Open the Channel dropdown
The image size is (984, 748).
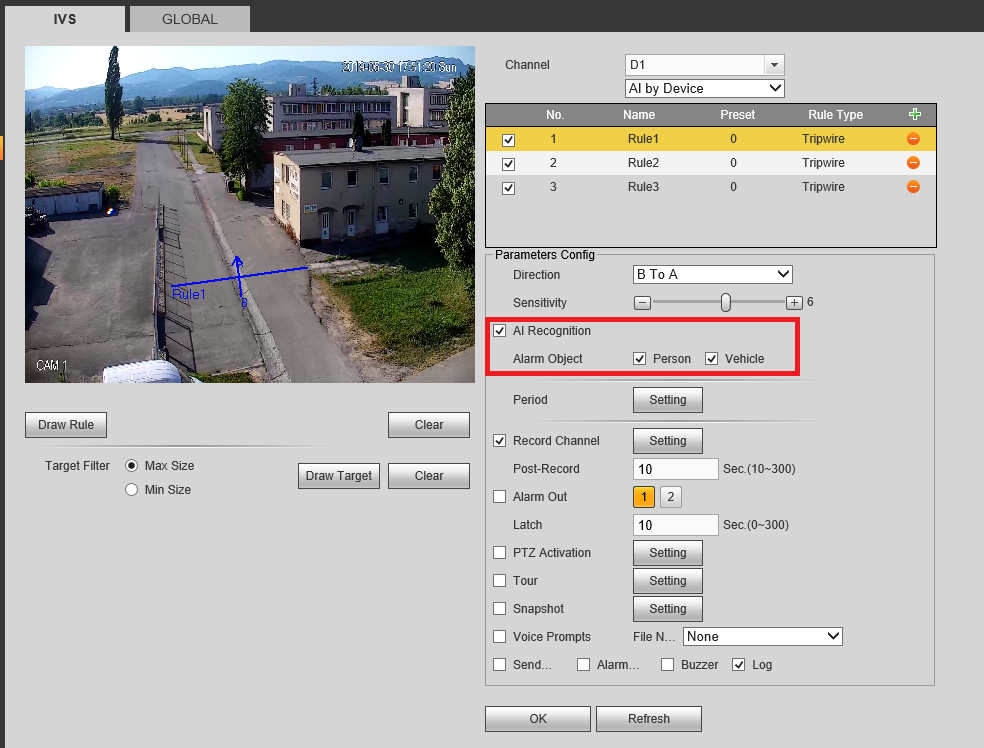tap(704, 65)
